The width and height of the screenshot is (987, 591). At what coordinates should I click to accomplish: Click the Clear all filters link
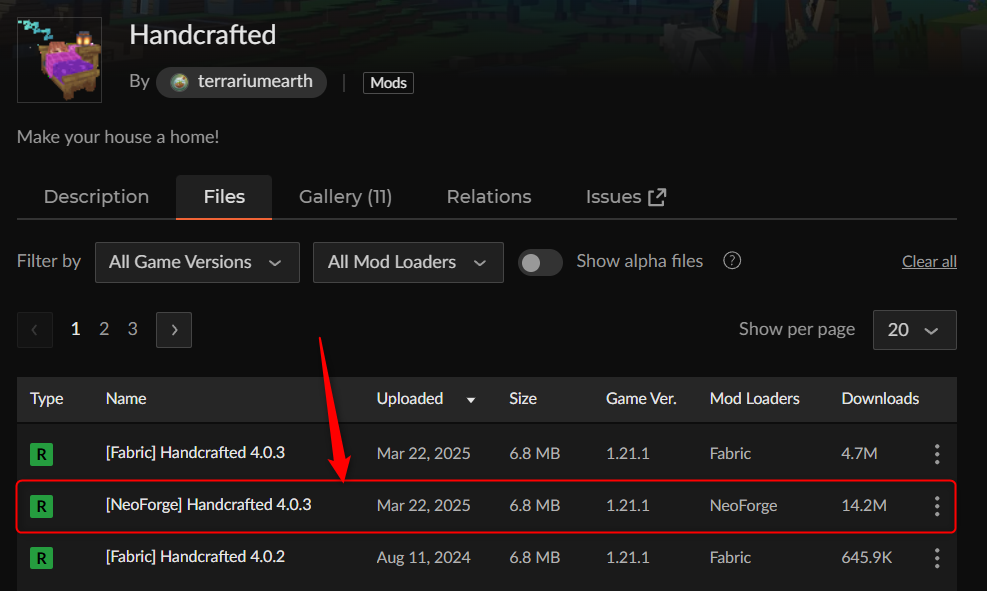click(x=929, y=261)
